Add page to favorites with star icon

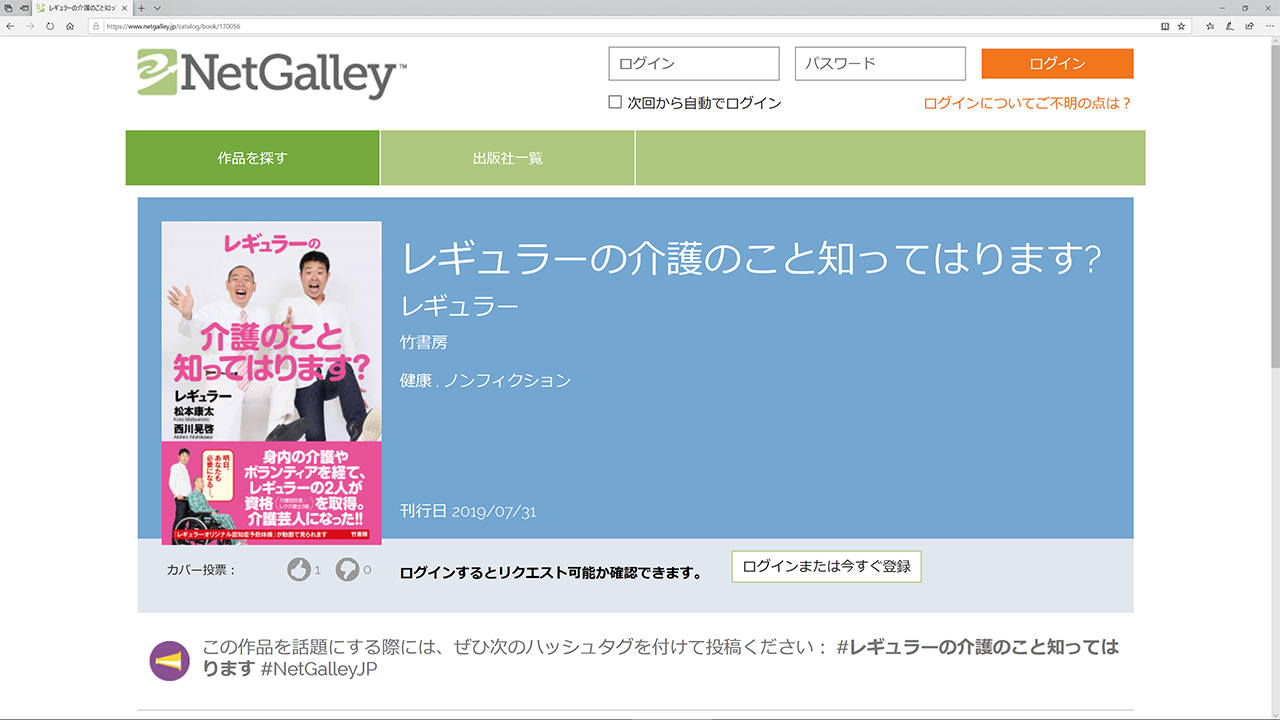(1181, 26)
